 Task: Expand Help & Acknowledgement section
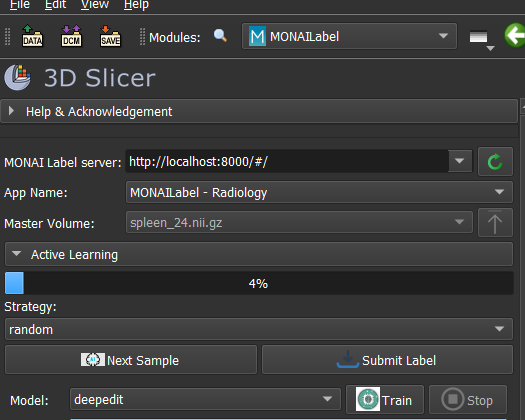[259, 111]
